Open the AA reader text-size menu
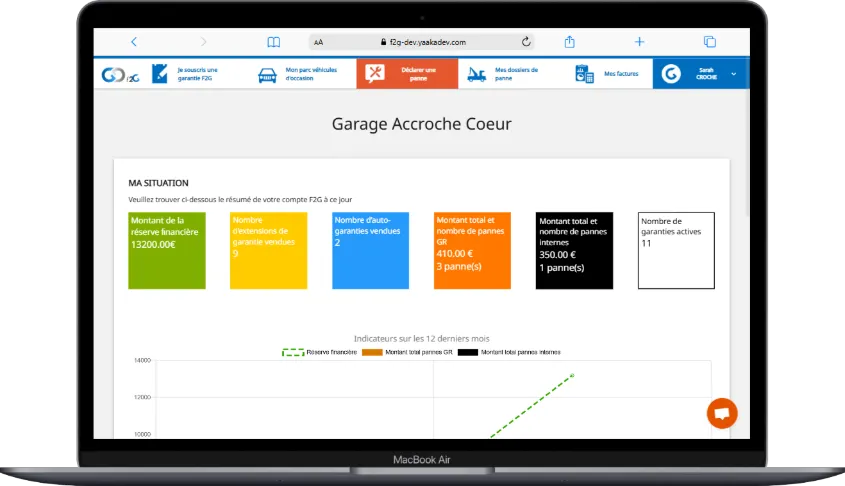This screenshot has height=486, width=845. tap(318, 43)
